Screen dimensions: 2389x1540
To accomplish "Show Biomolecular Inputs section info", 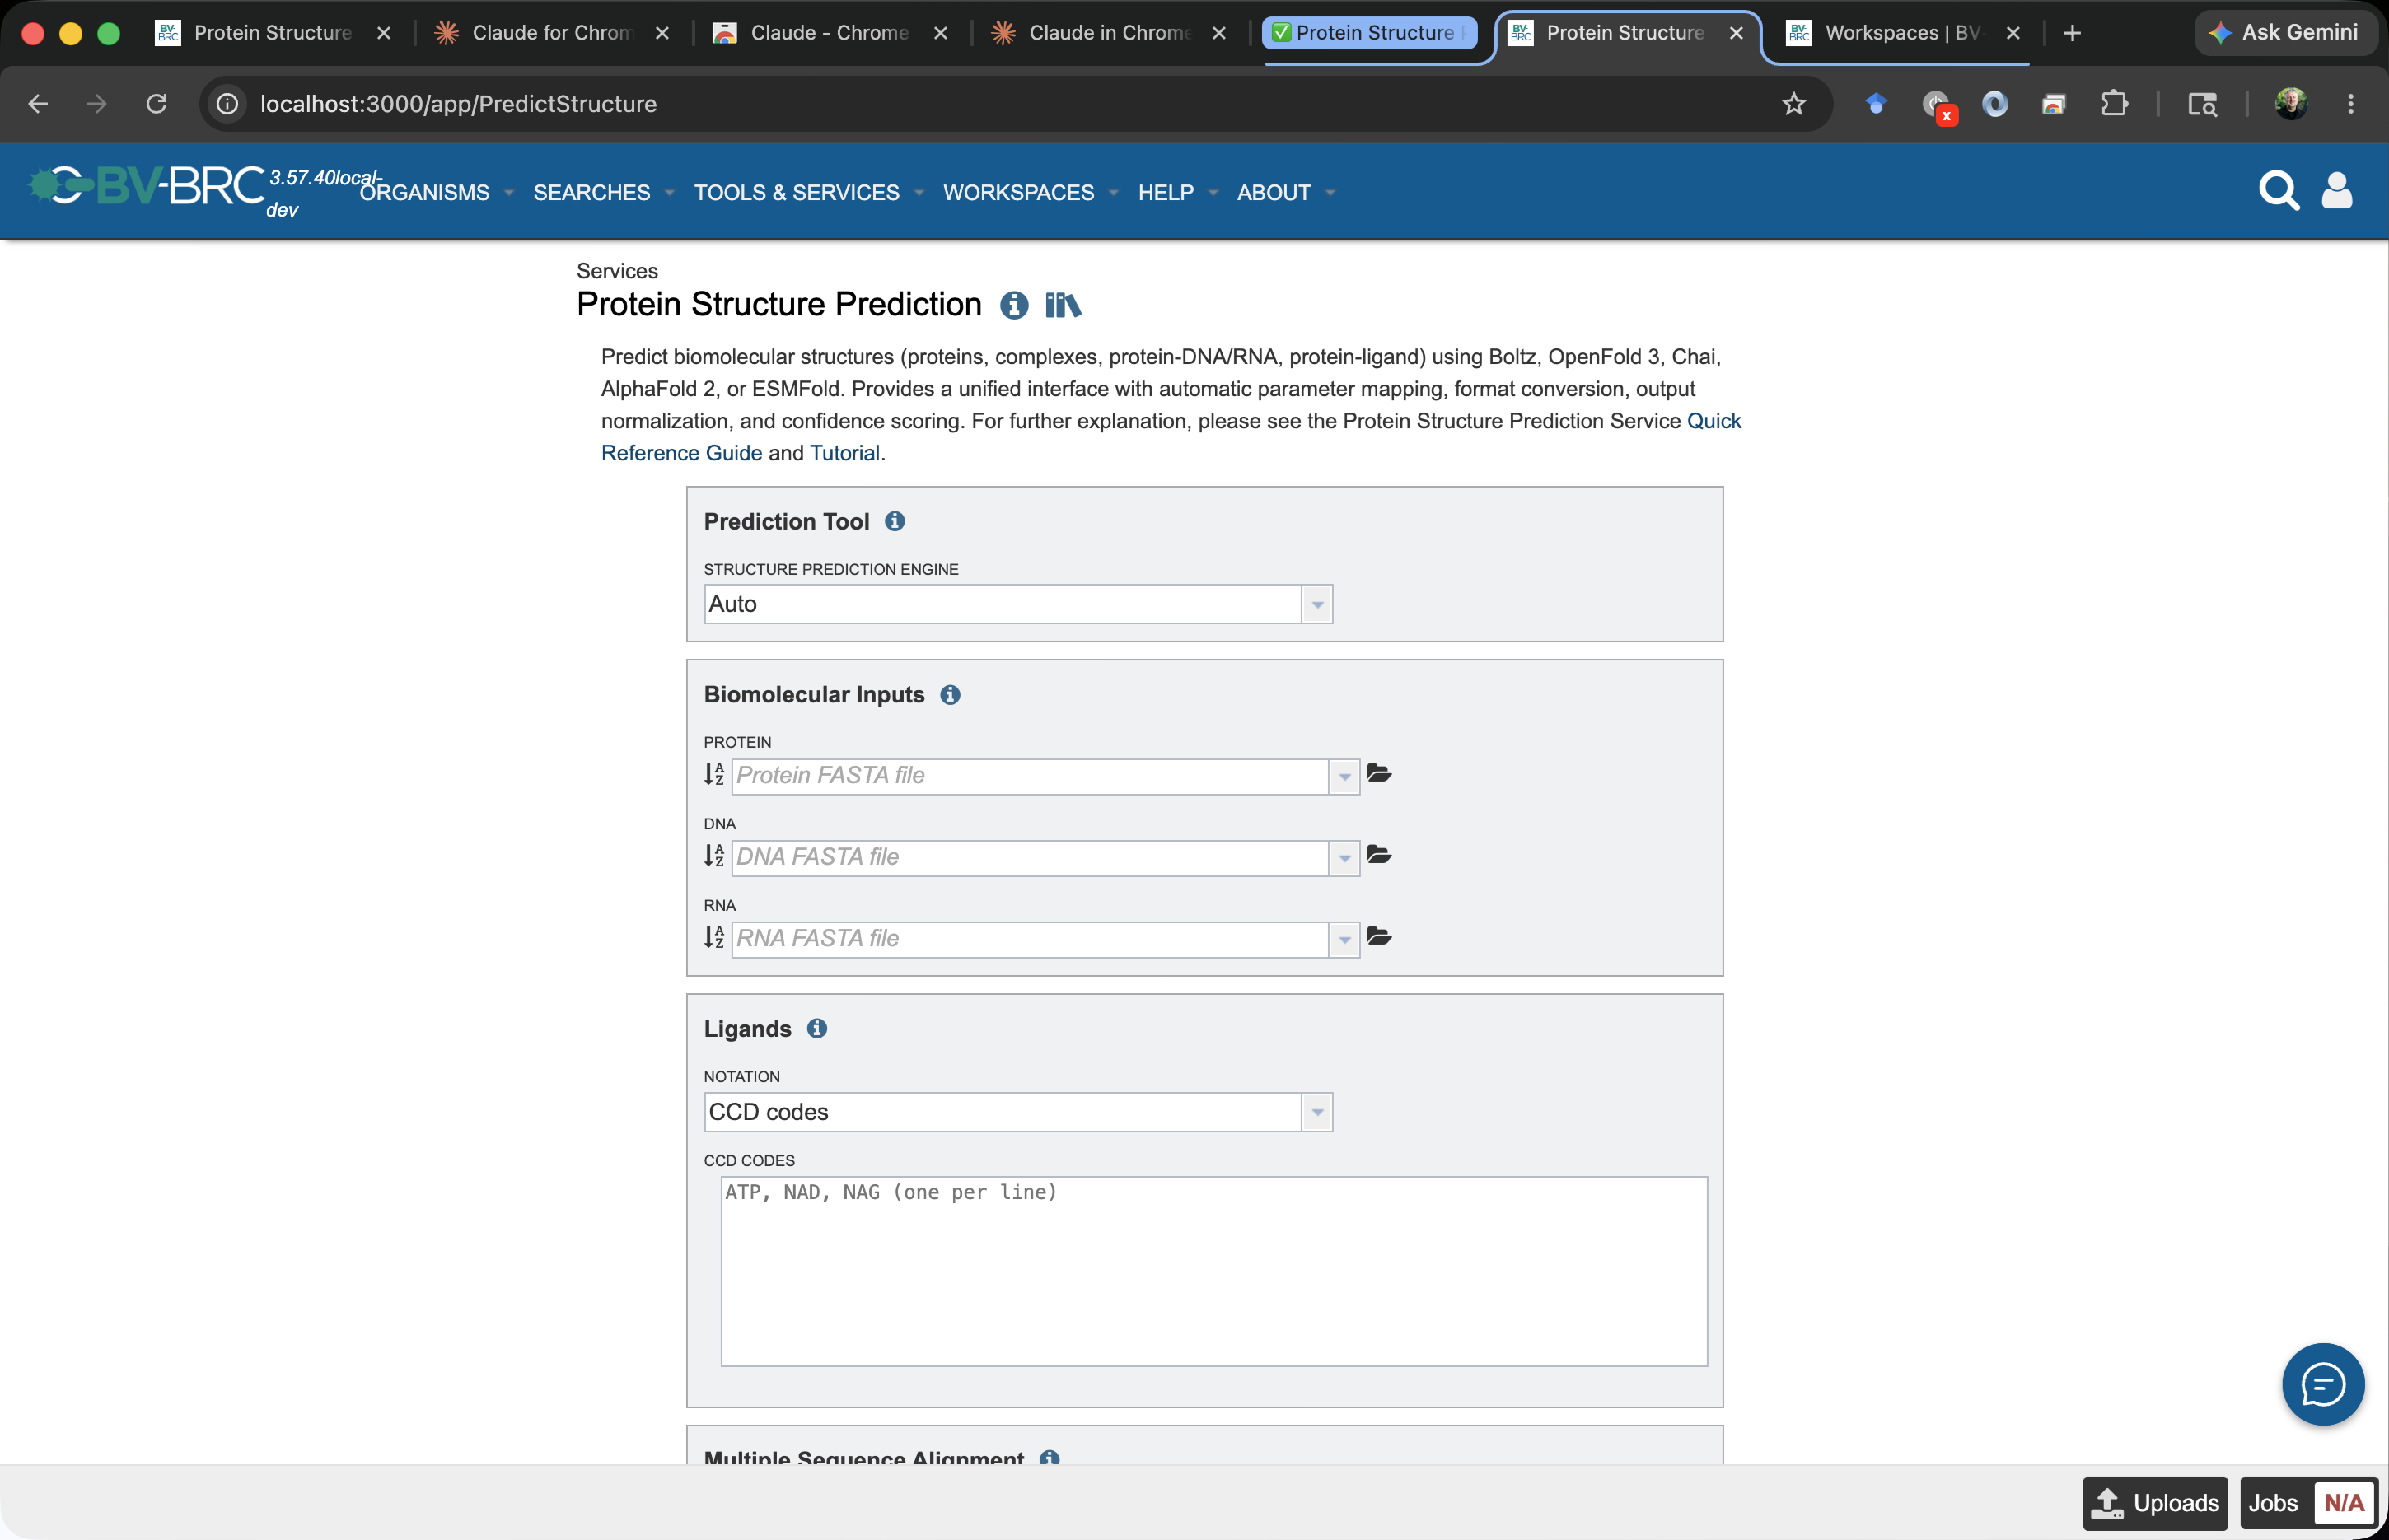I will point(950,695).
